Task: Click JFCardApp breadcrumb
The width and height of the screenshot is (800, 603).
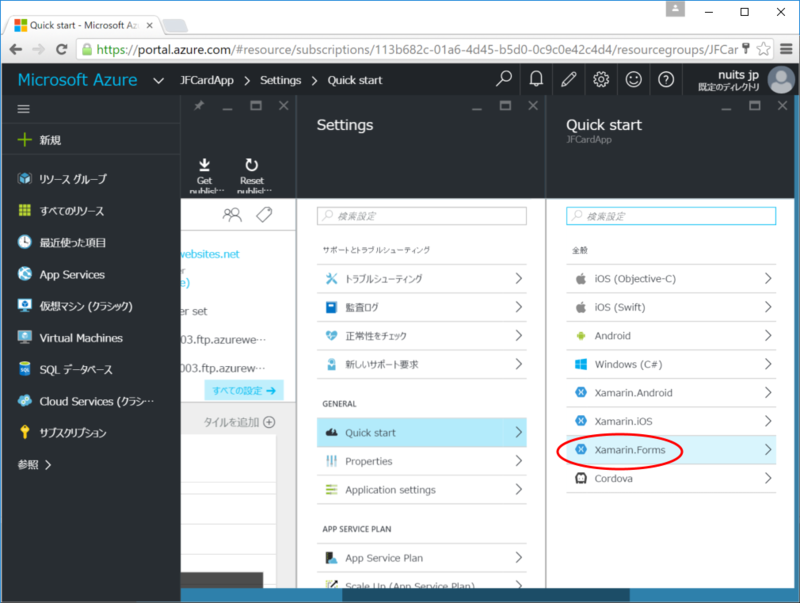Action: coord(207,80)
